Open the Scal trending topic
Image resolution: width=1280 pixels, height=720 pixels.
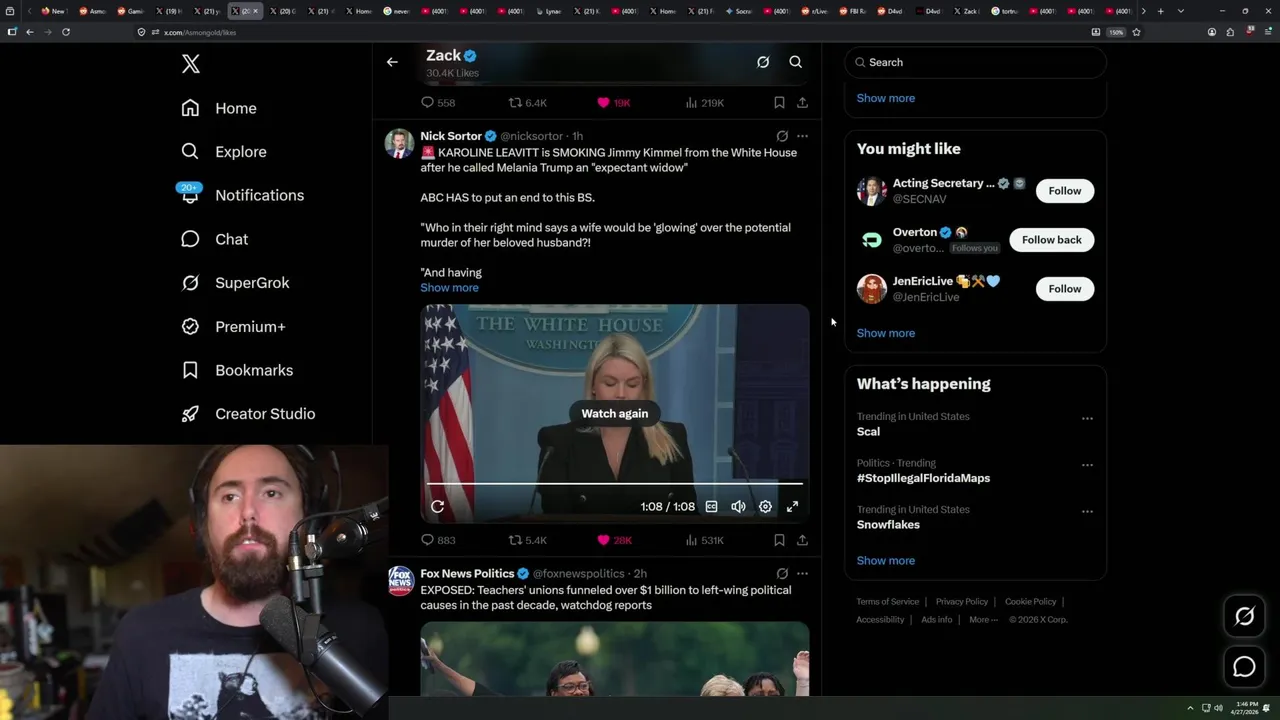click(x=868, y=432)
